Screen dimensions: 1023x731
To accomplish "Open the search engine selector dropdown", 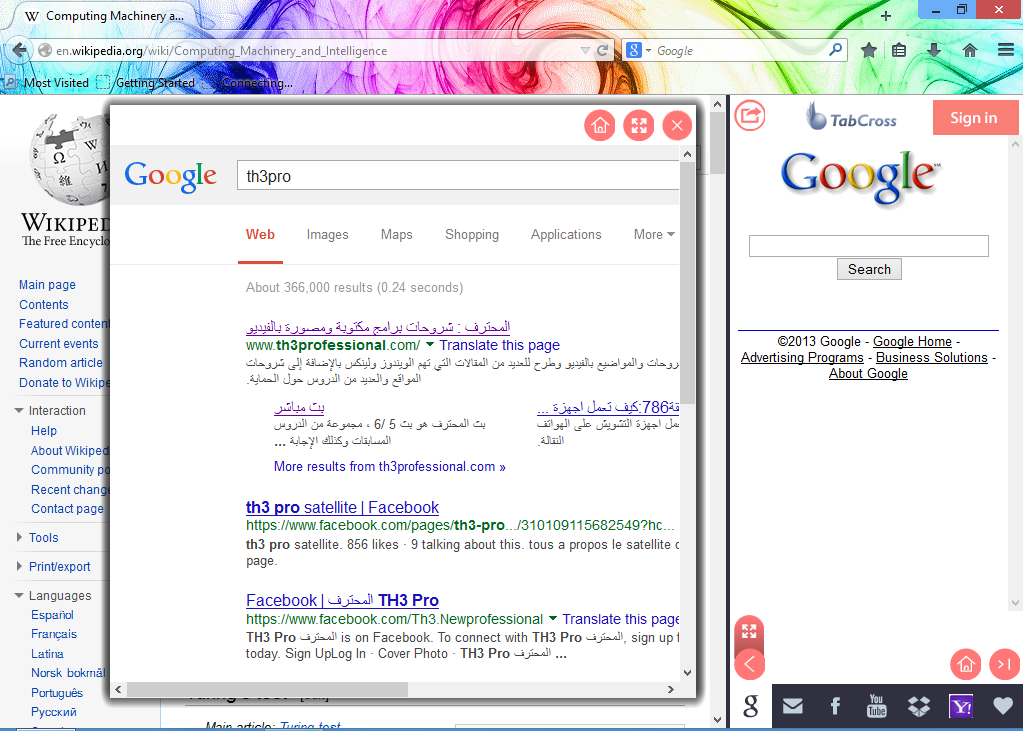I will tap(638, 50).
